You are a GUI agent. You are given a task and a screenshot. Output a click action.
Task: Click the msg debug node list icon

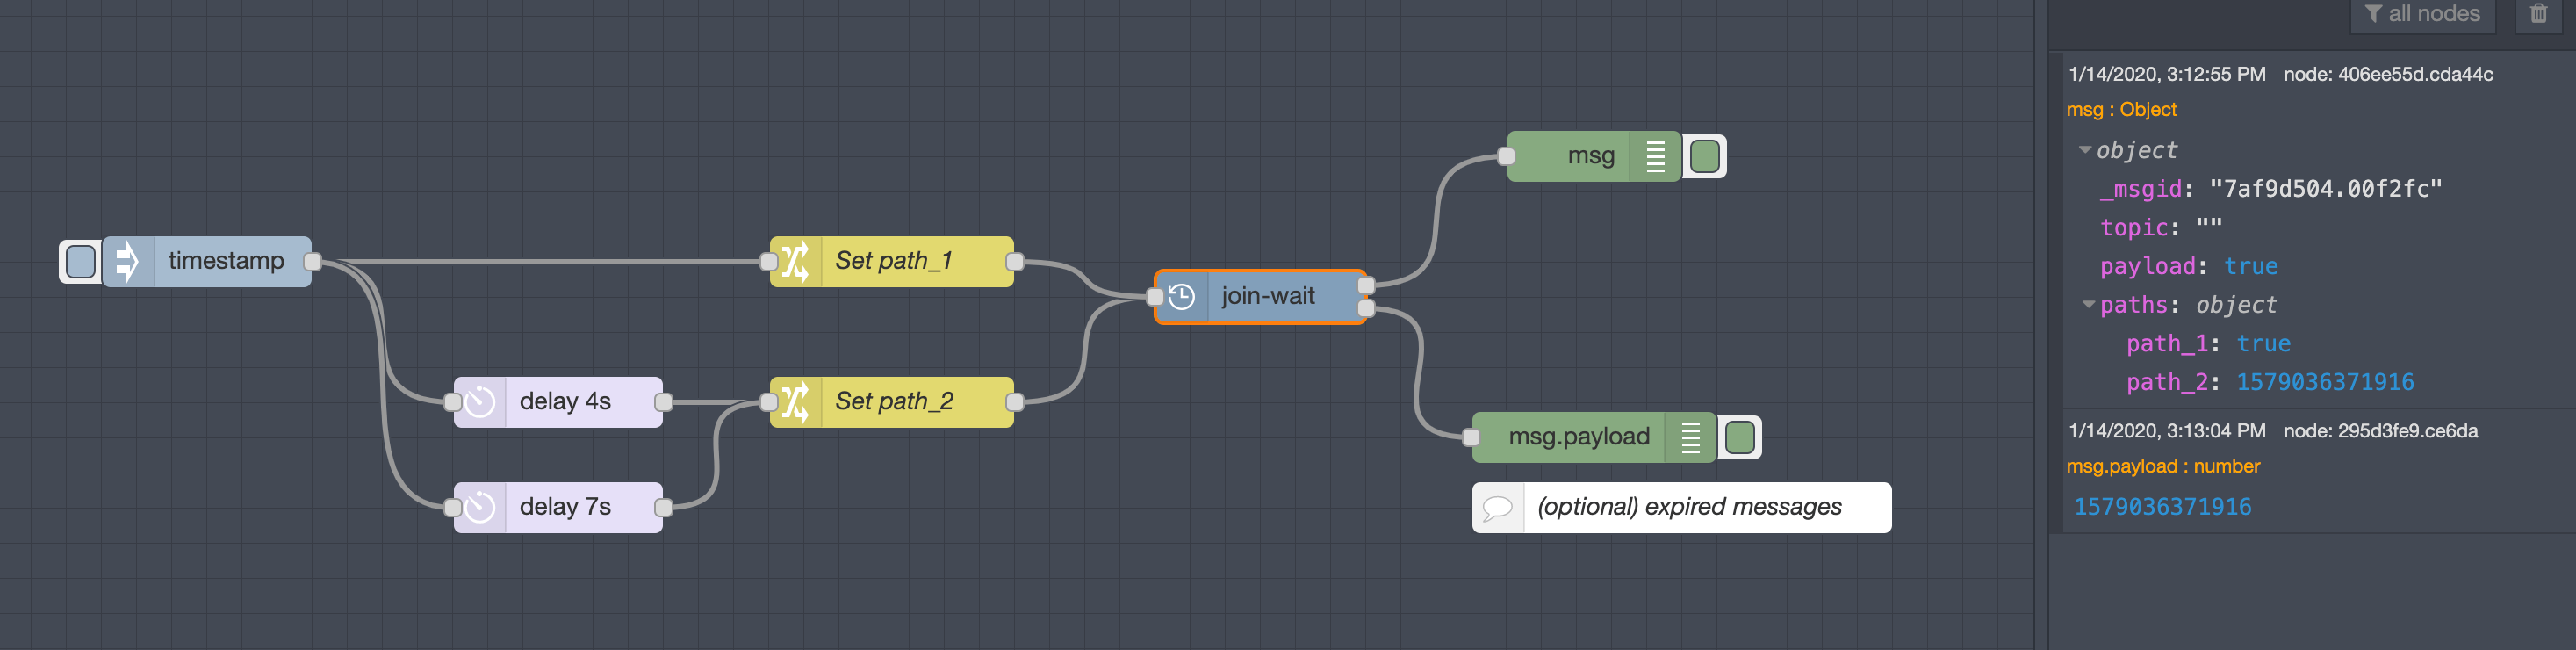pyautogui.click(x=1655, y=157)
